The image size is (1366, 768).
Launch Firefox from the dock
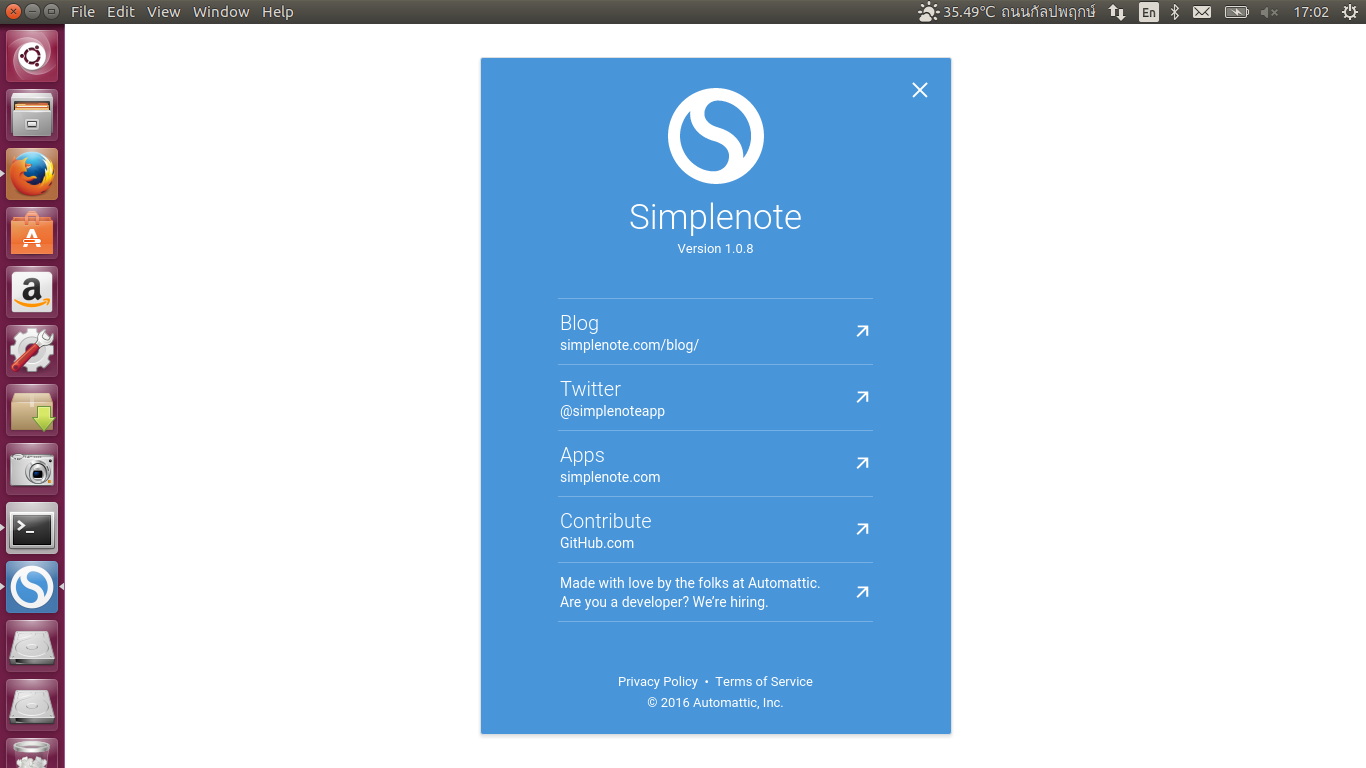click(x=32, y=174)
